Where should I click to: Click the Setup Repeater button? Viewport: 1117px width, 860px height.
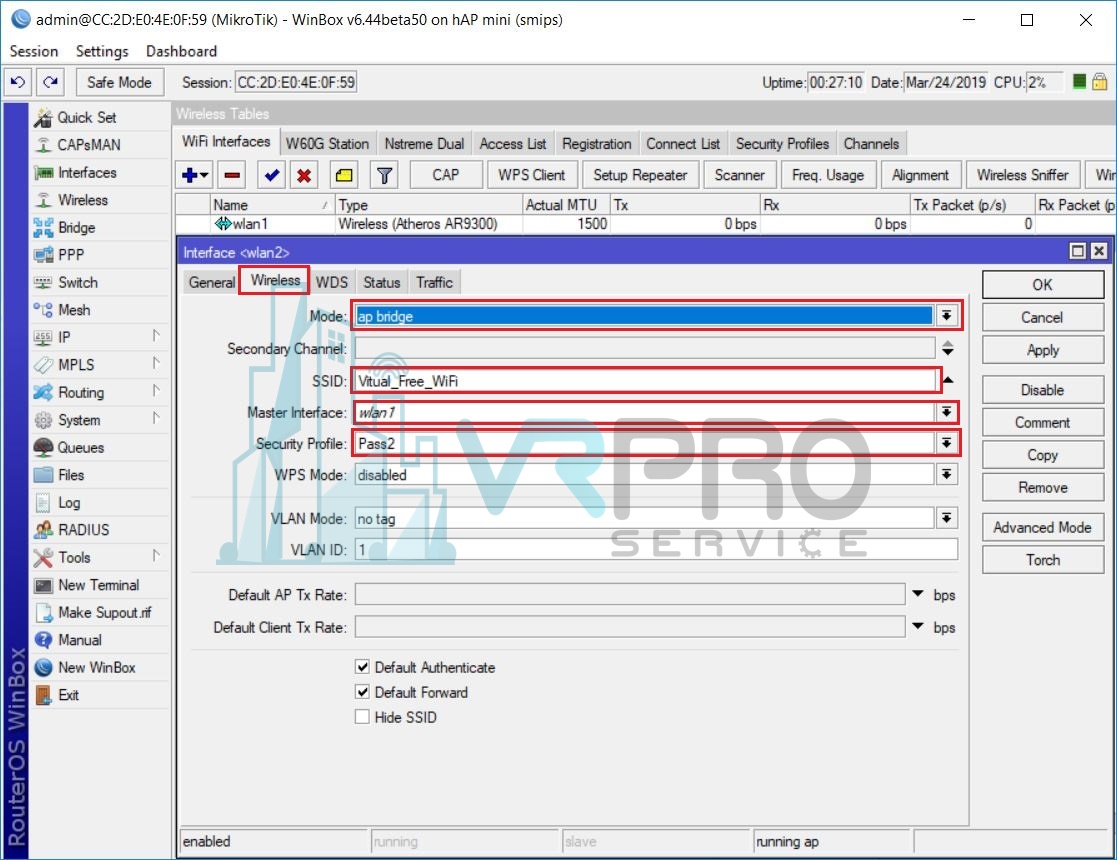coord(640,175)
